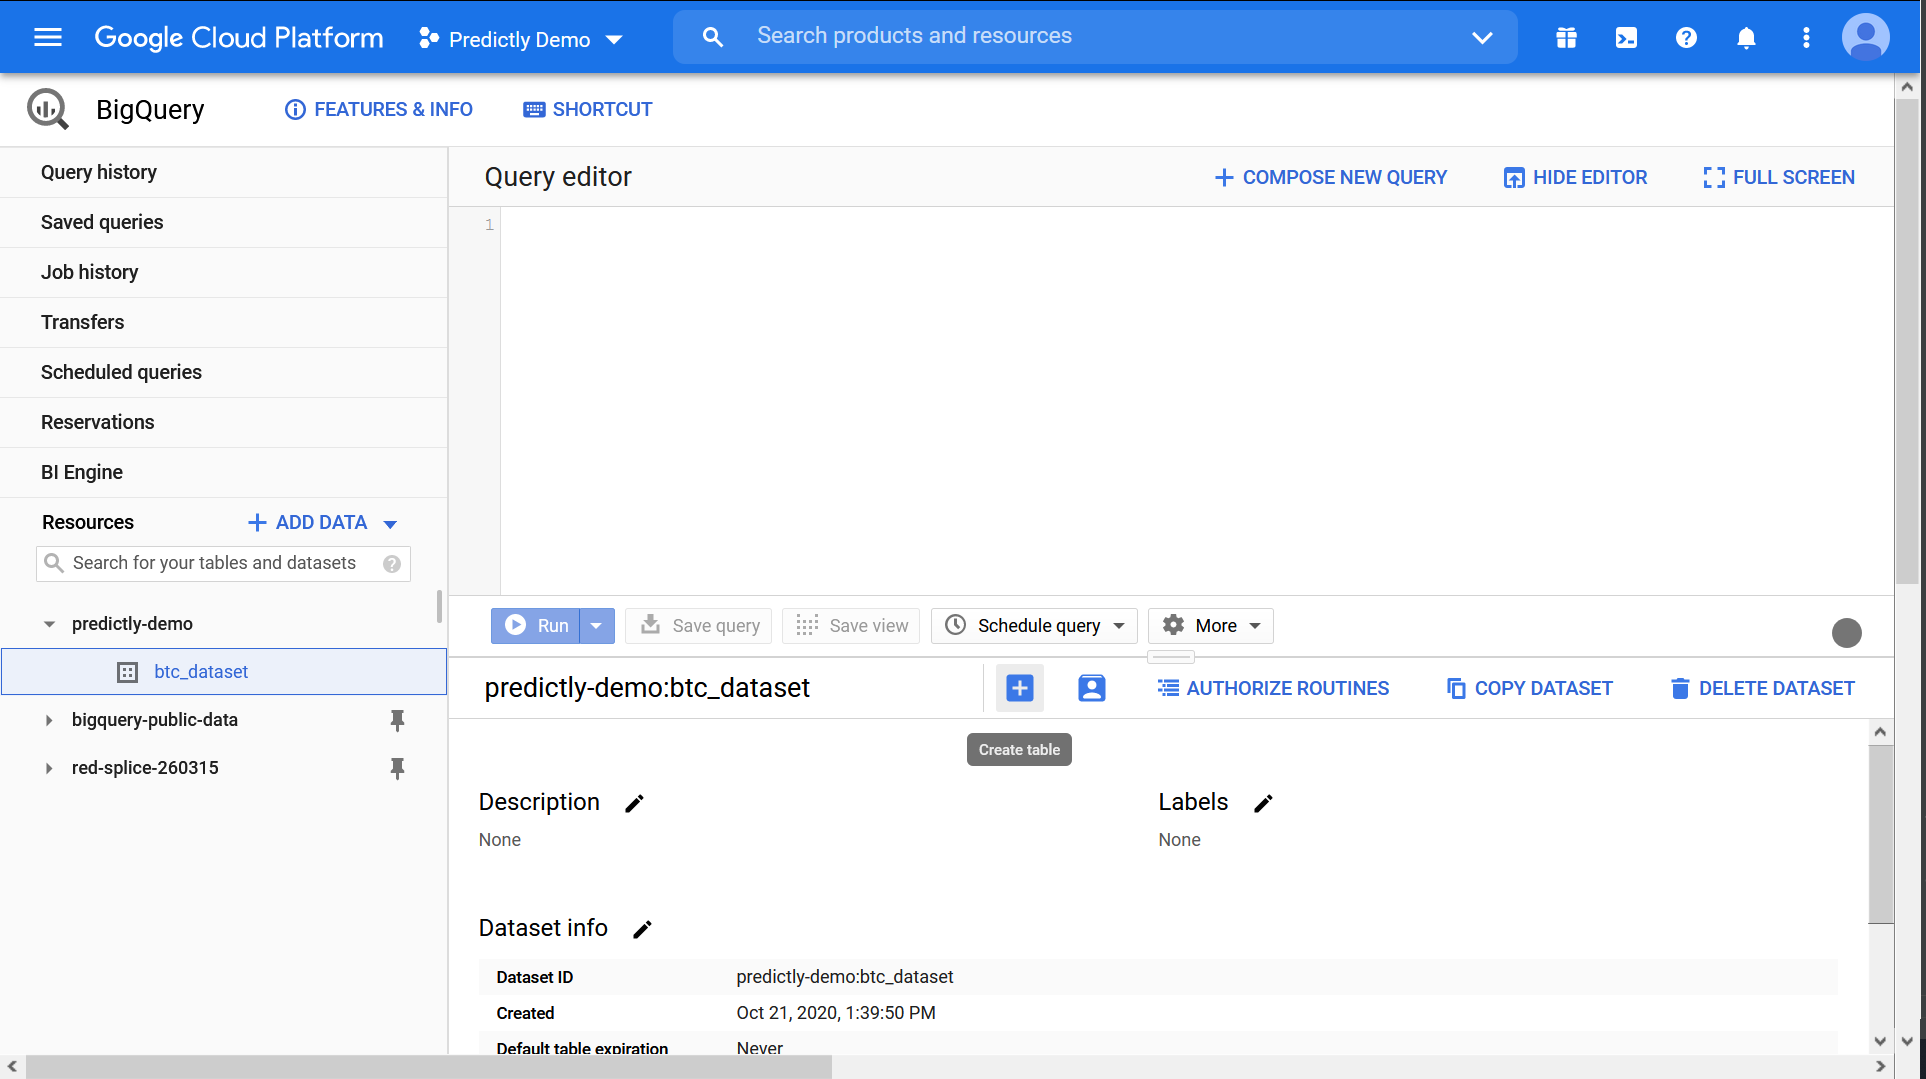Unpin the bigquery-public-data project
The image size is (1926, 1079).
(x=397, y=720)
